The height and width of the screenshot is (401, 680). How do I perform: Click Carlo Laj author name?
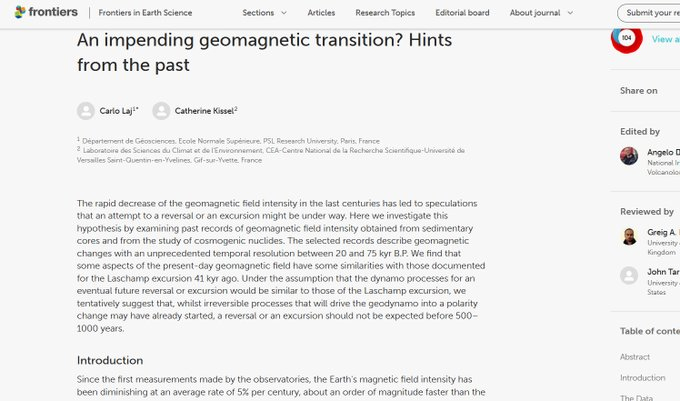117,111
